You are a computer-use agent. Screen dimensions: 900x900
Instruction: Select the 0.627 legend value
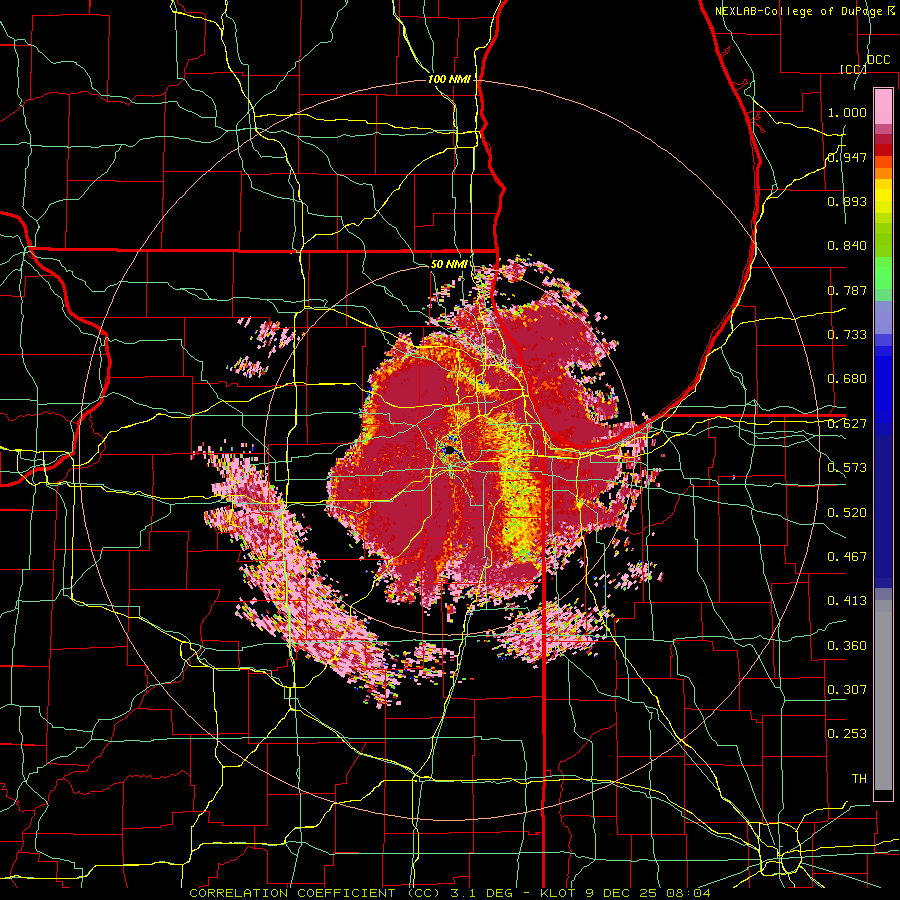click(x=847, y=424)
